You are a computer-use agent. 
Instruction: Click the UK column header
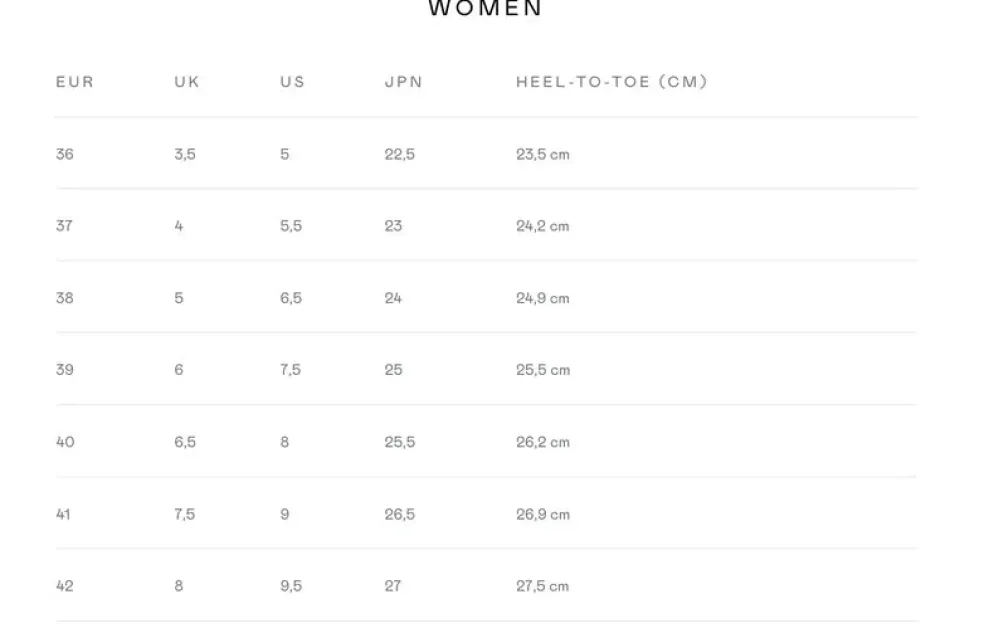pyautogui.click(x=187, y=82)
